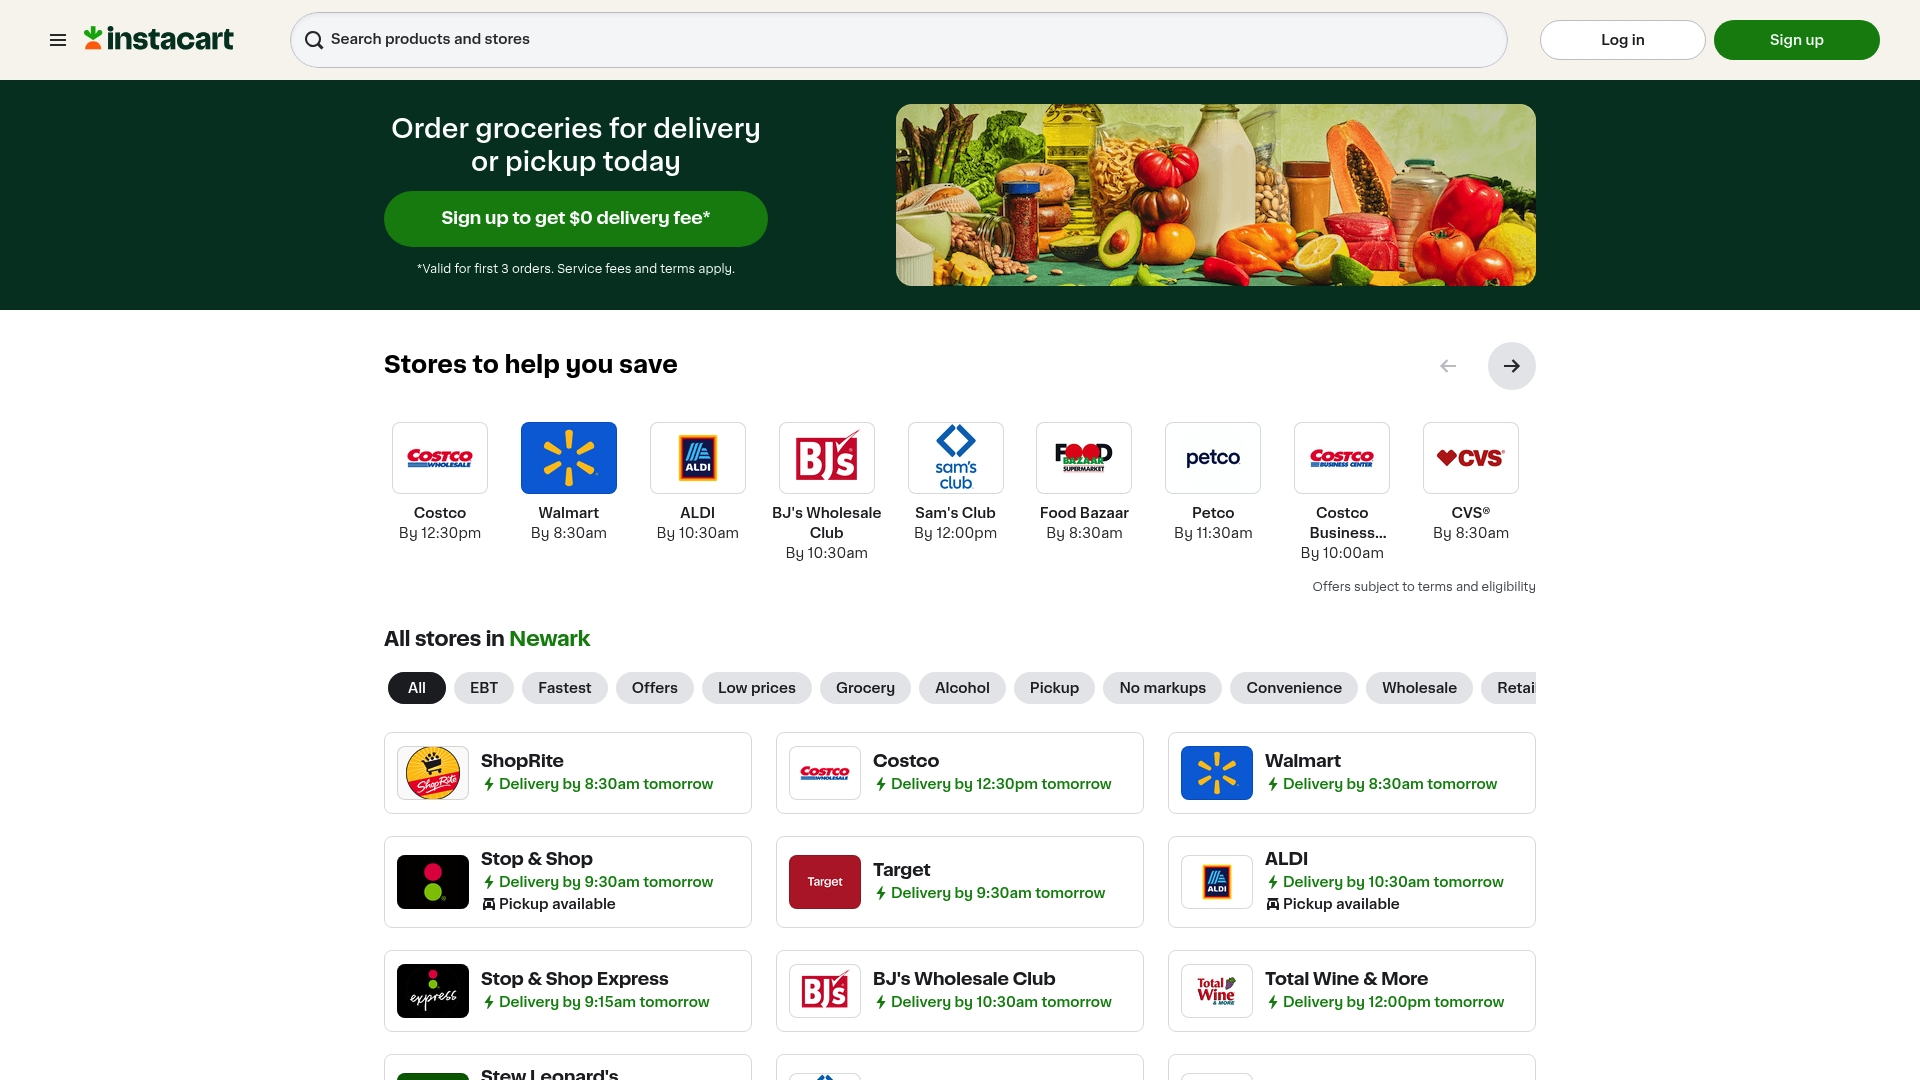Click the BJ's logo in store list
Viewport: 1920px width, 1080px height.
pyautogui.click(x=825, y=991)
